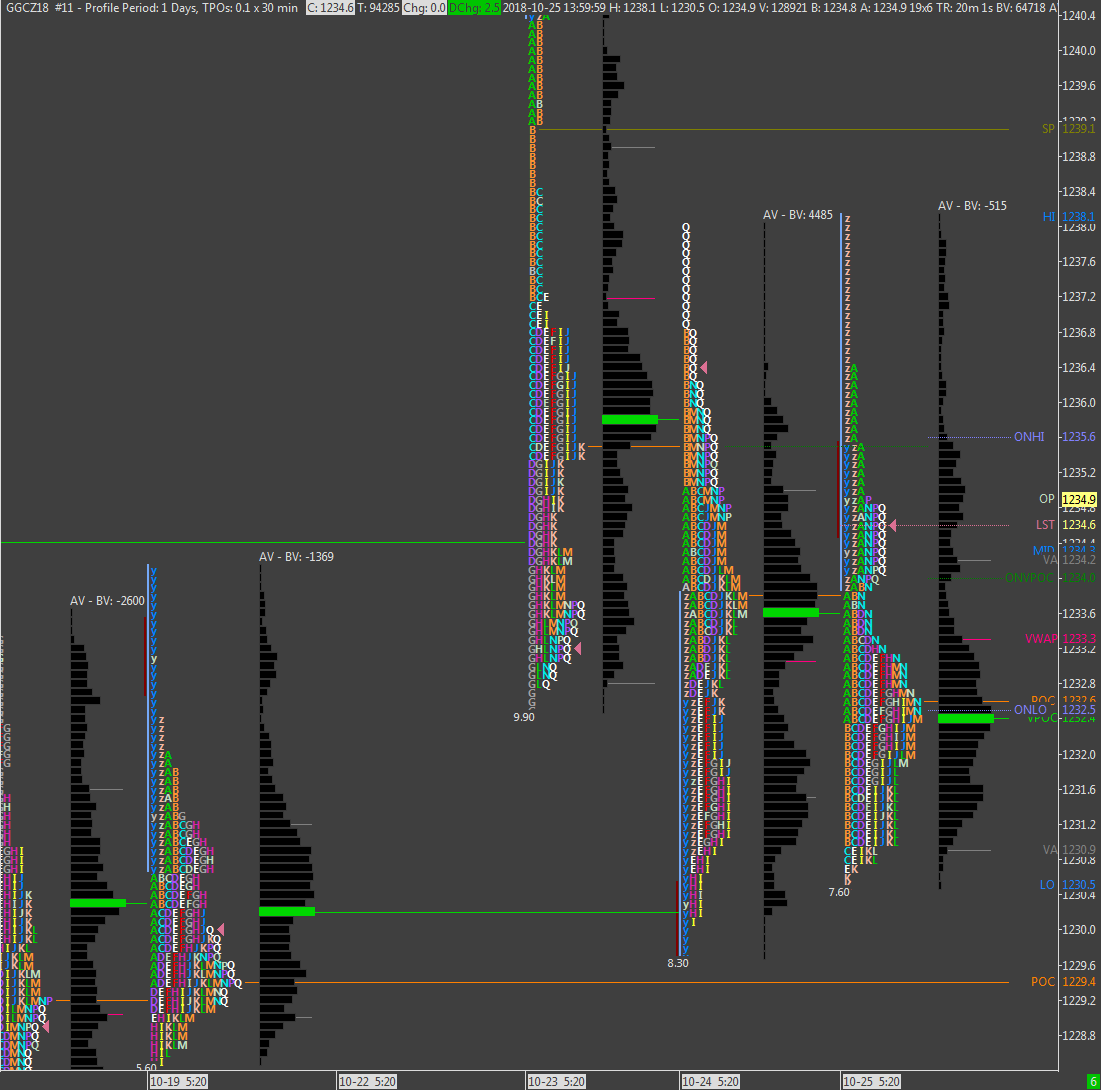1101x1090 pixels.
Task: Click the 'AV - BV: -1369' label
Action: click(296, 557)
